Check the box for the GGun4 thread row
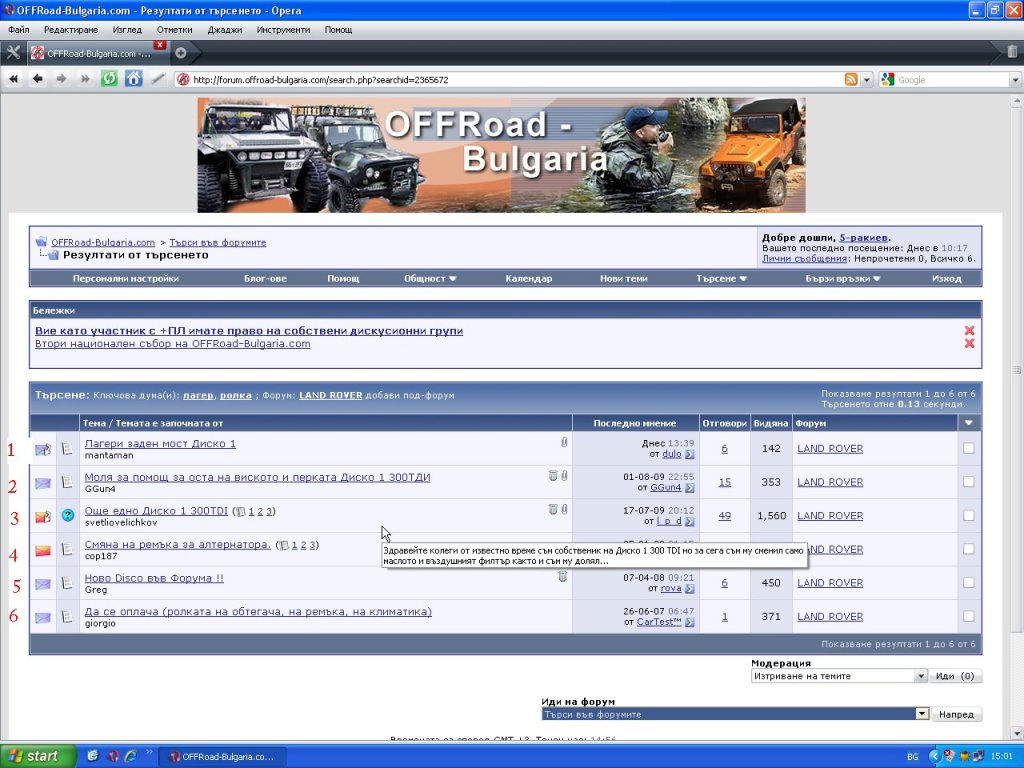1024x768 pixels. point(968,482)
